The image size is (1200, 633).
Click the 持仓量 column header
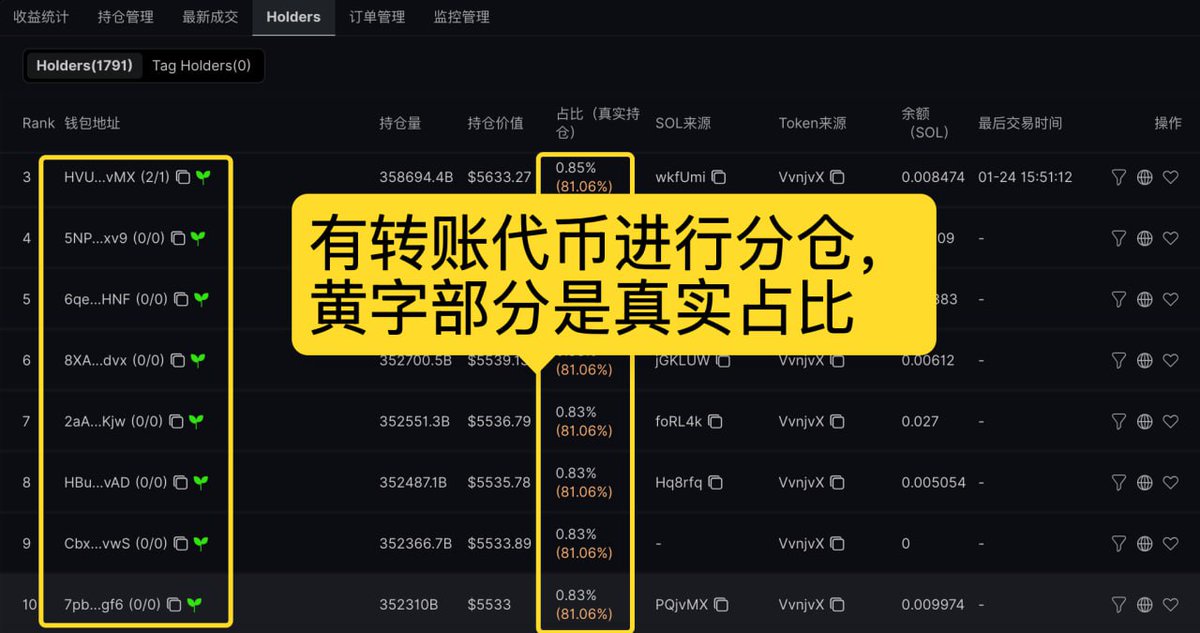point(400,123)
